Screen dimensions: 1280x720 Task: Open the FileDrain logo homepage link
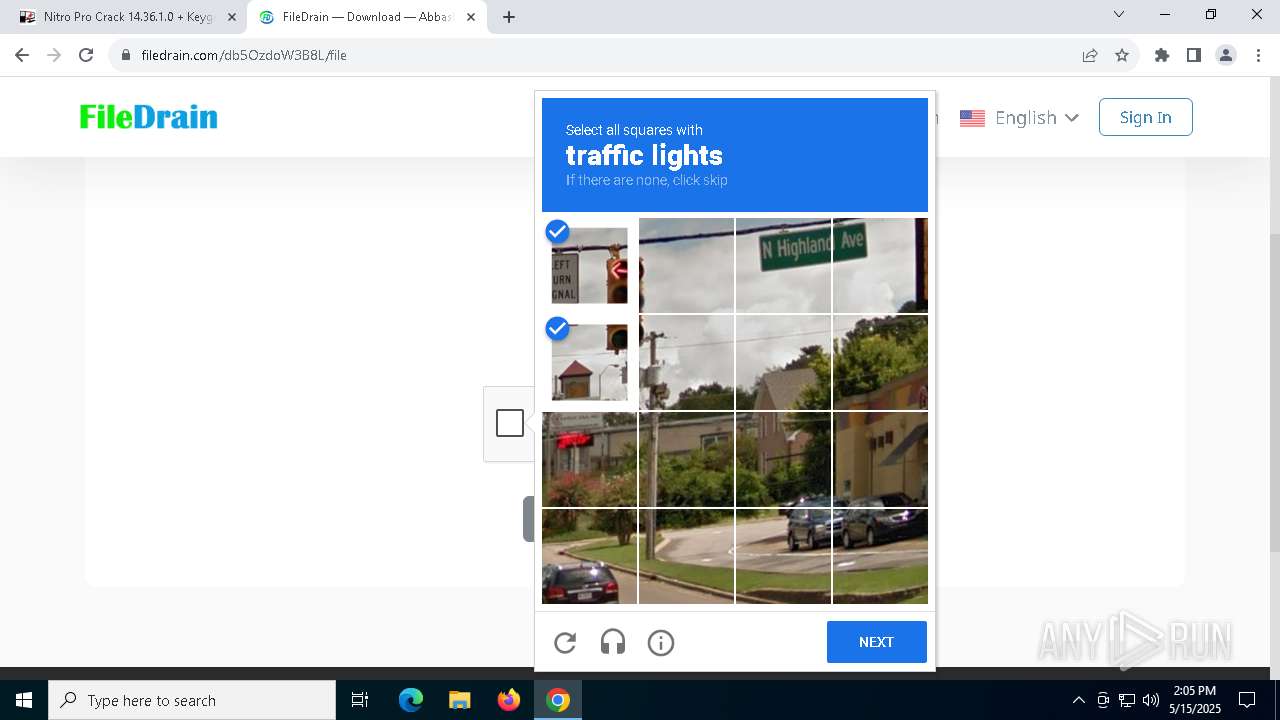click(149, 117)
